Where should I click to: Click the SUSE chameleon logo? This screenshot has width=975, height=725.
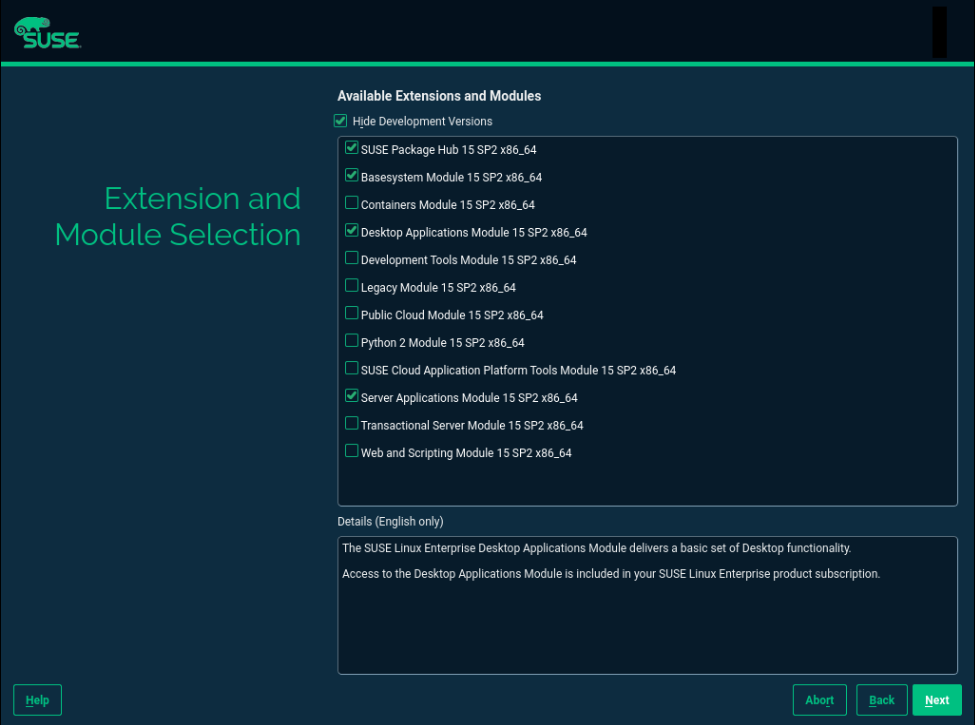pyautogui.click(x=47, y=33)
